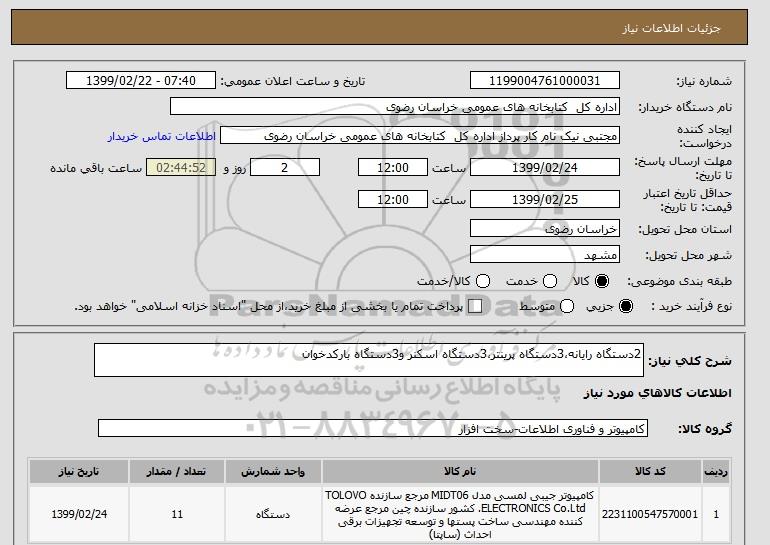The height and width of the screenshot is (545, 770).
Task: Click the remaining days field showing 2
Action: click(x=285, y=168)
